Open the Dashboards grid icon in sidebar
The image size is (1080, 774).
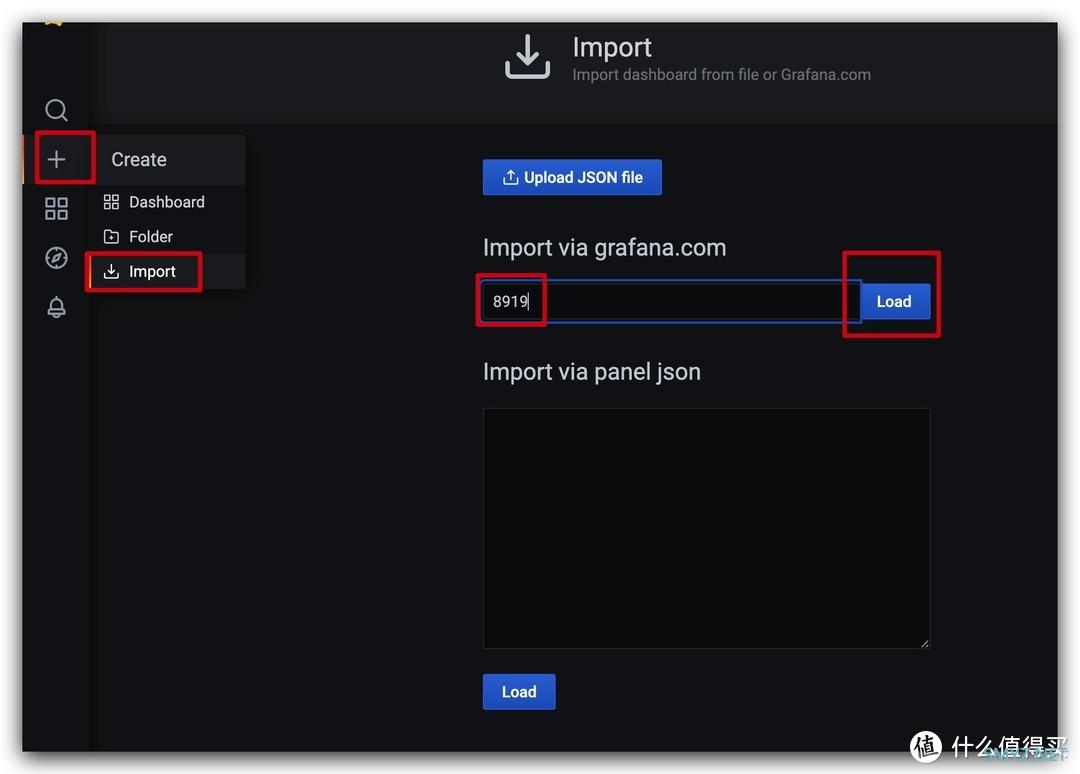(x=56, y=208)
